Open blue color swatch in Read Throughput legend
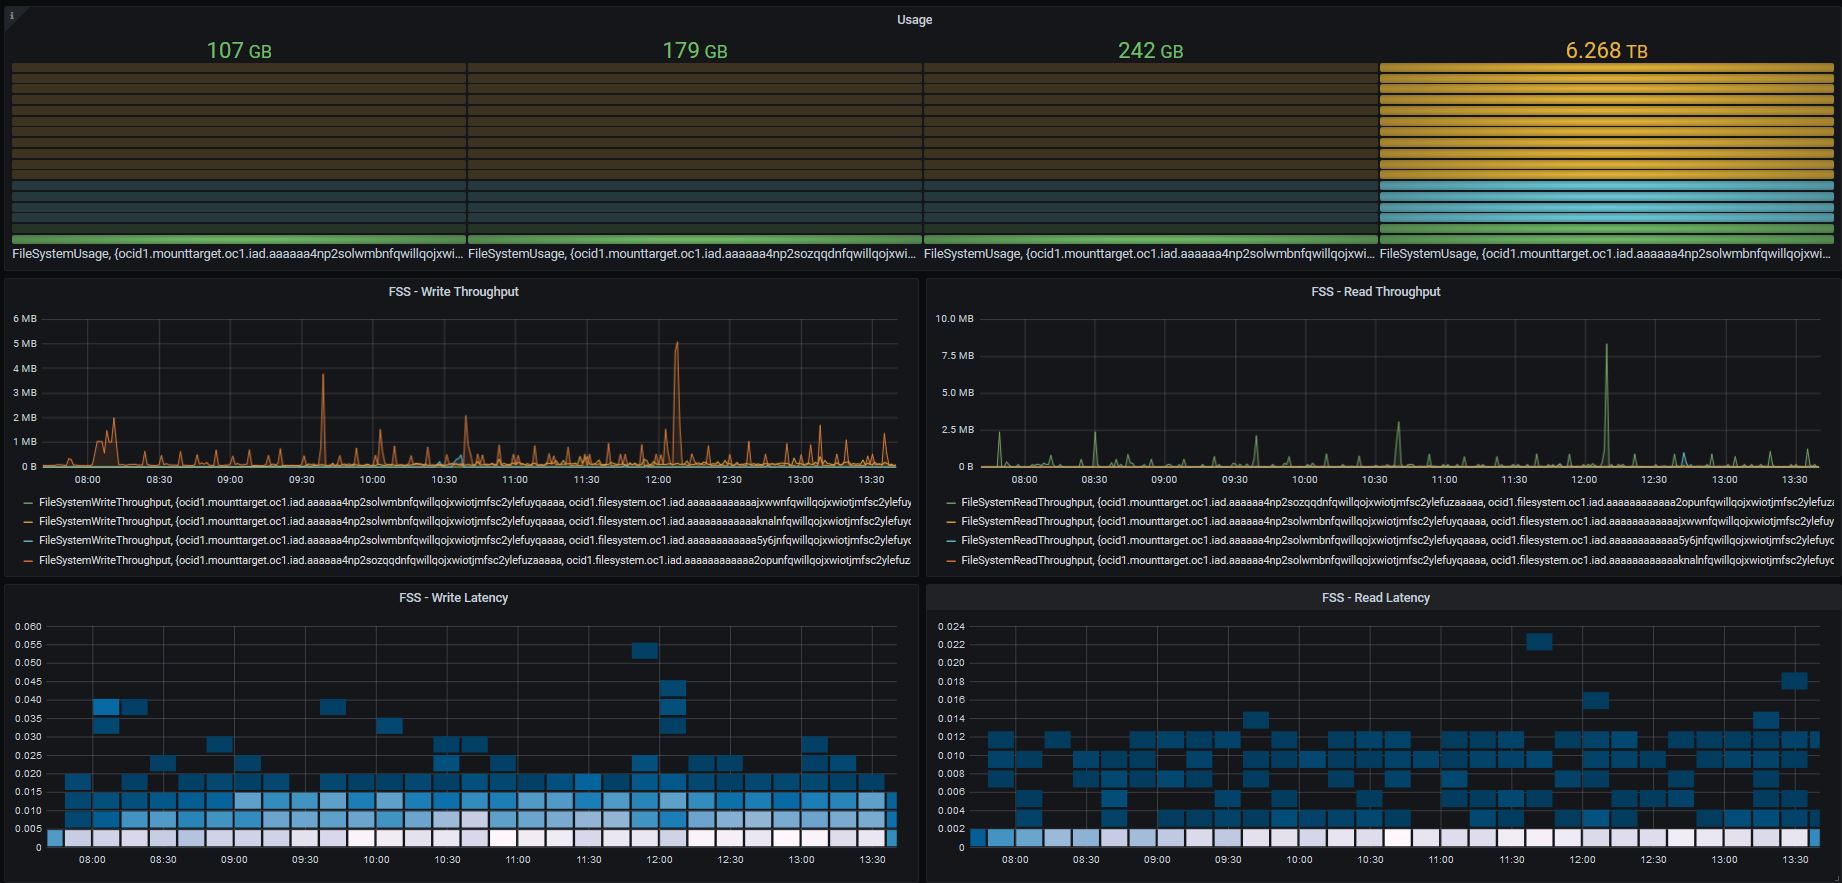1842x883 pixels. [x=950, y=541]
